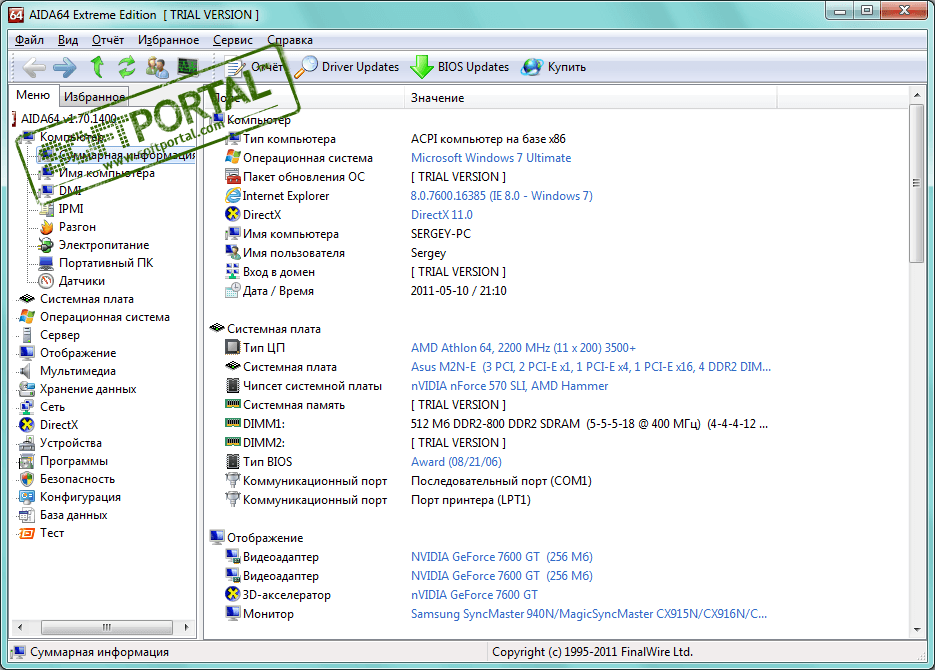
Task: Click left tree horizontal scrollbar right arrow
Action: [187, 627]
